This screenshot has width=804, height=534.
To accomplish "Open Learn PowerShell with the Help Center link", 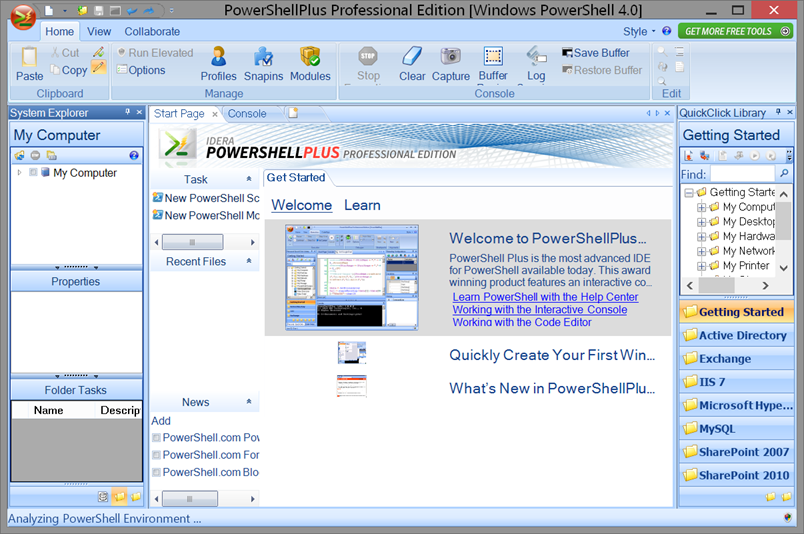I will (545, 297).
